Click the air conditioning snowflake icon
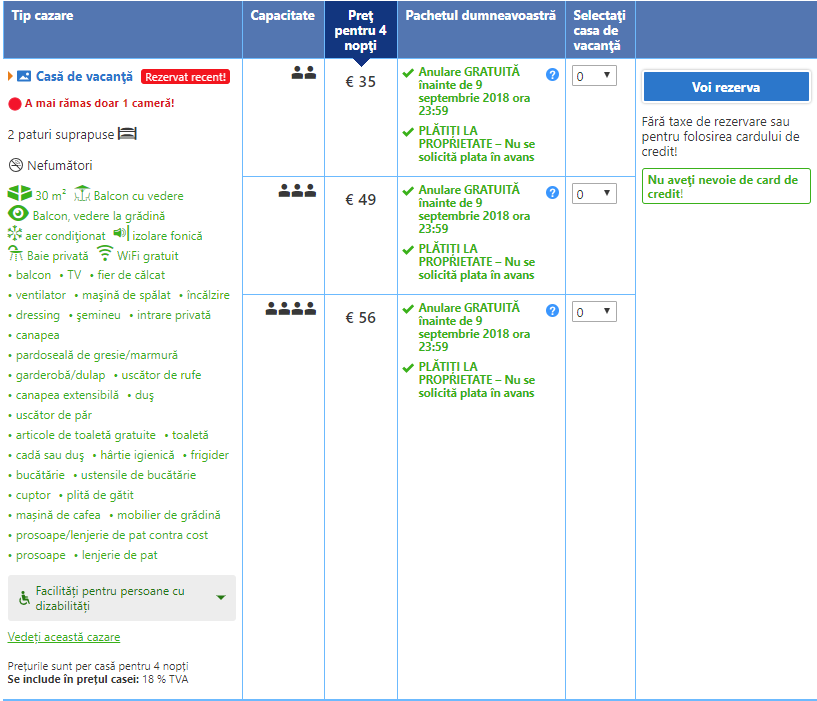The image size is (817, 701). click(14, 234)
